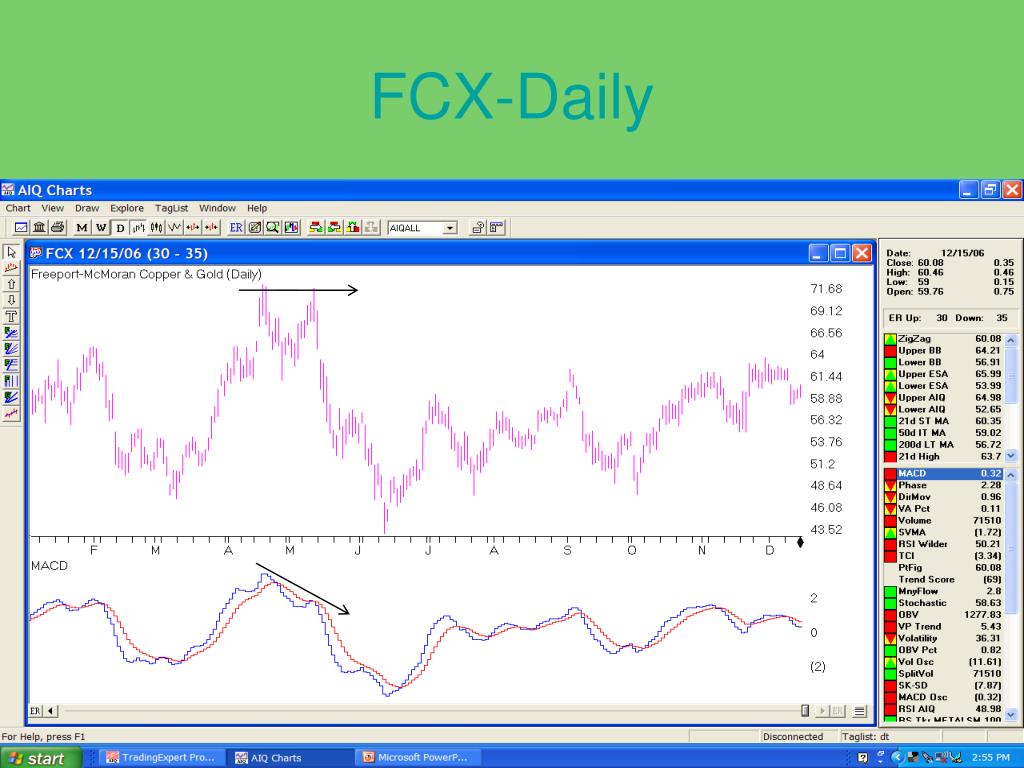
Task: Select the bar chart style icon
Action: pos(138,227)
